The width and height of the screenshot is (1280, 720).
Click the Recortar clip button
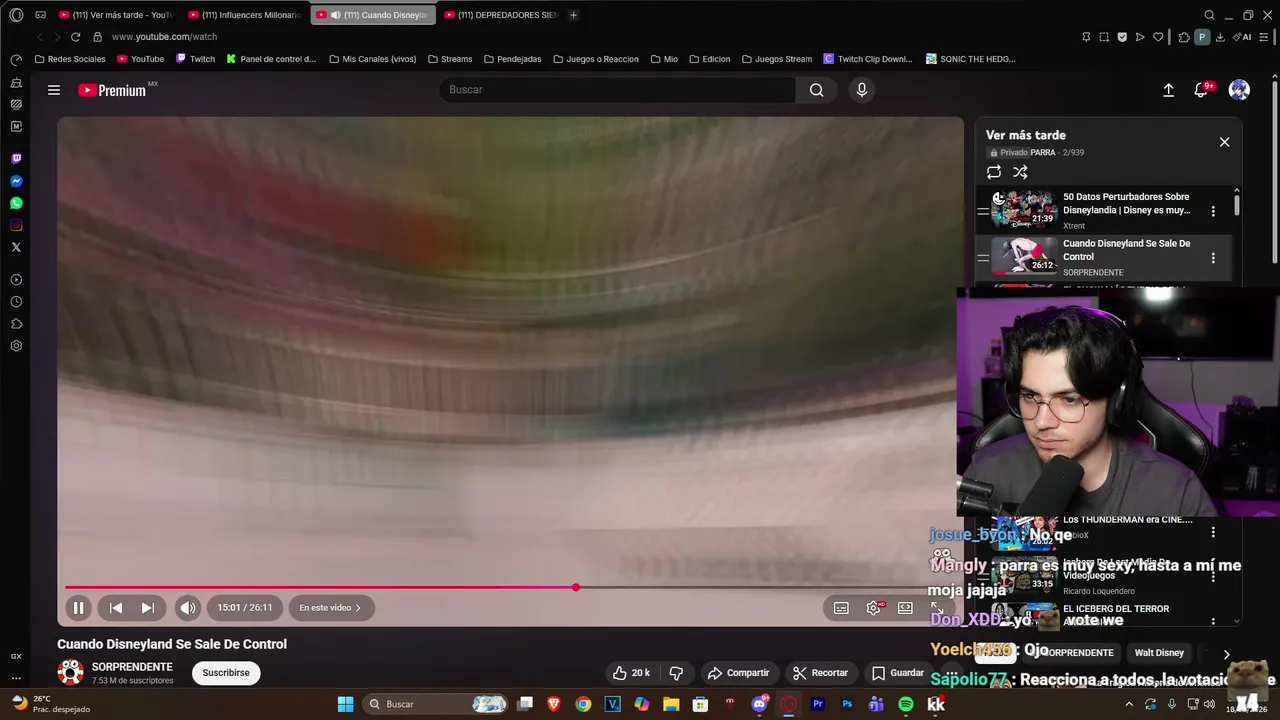(820, 673)
